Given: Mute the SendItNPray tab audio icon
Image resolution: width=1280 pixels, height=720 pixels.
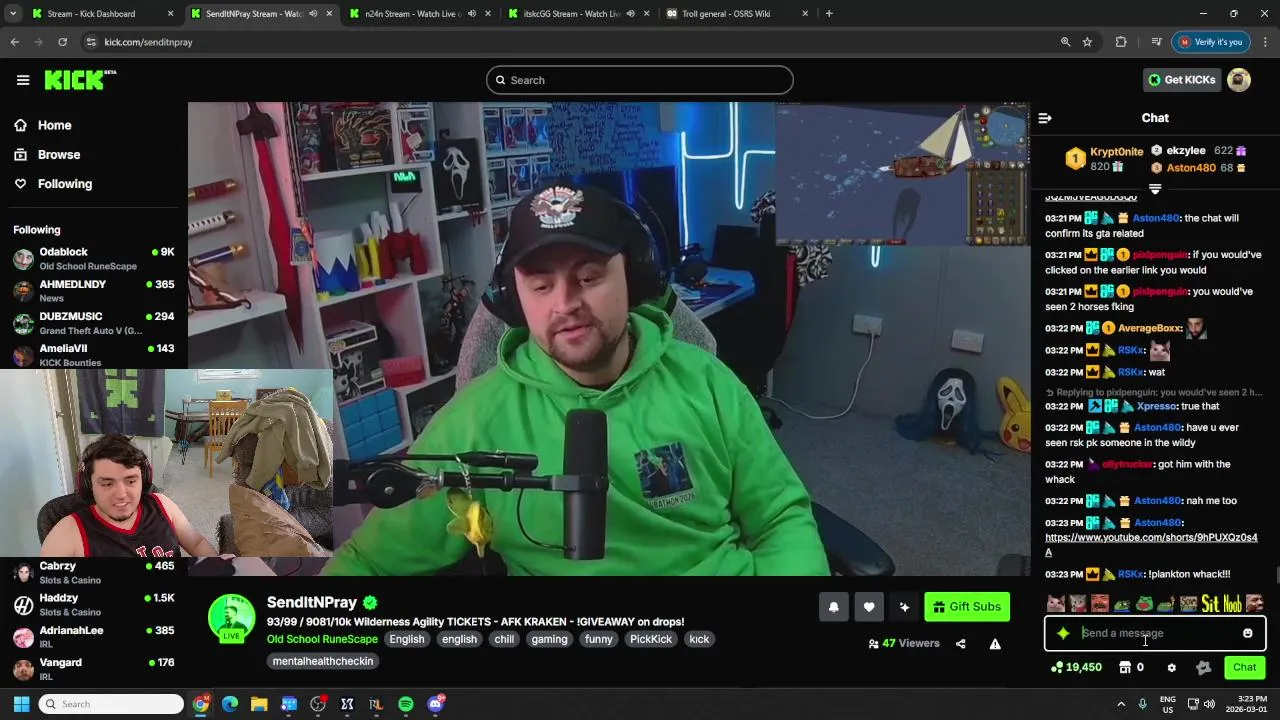Looking at the screenshot, I should pyautogui.click(x=313, y=14).
